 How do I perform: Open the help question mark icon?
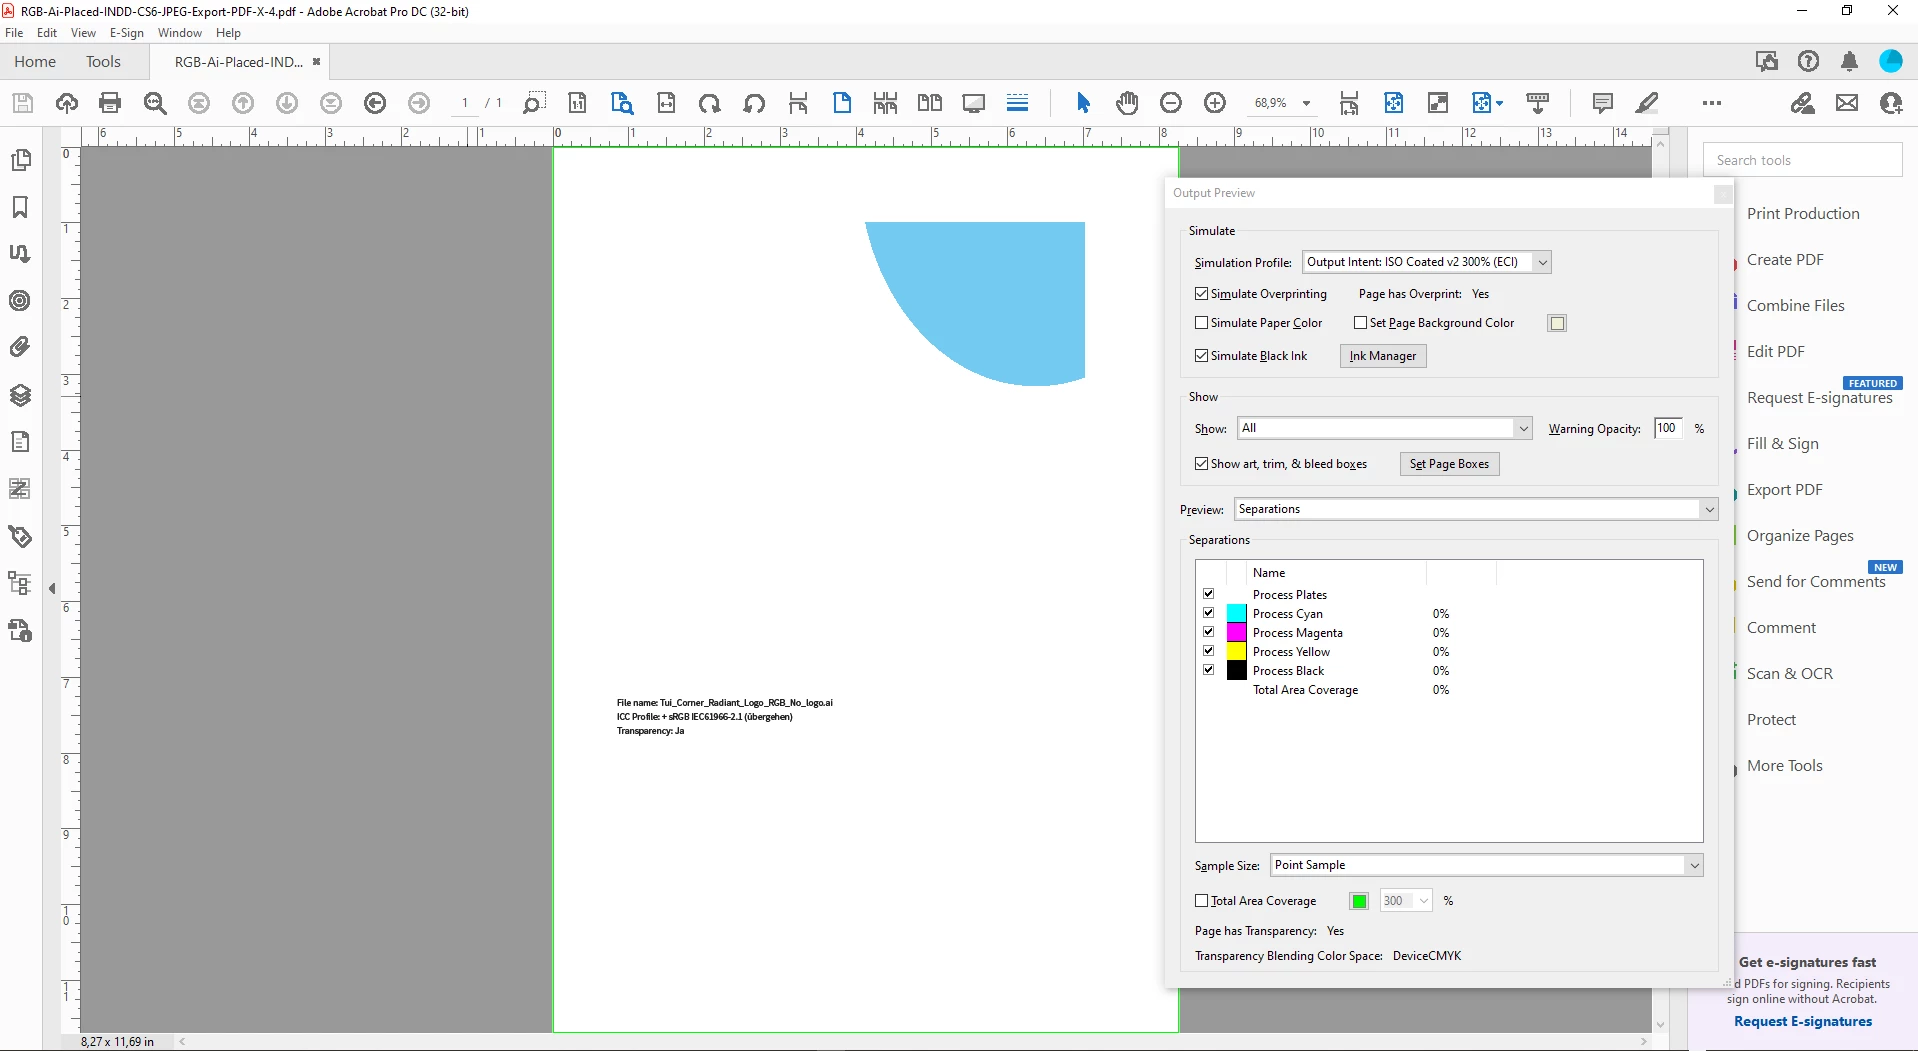pyautogui.click(x=1808, y=62)
